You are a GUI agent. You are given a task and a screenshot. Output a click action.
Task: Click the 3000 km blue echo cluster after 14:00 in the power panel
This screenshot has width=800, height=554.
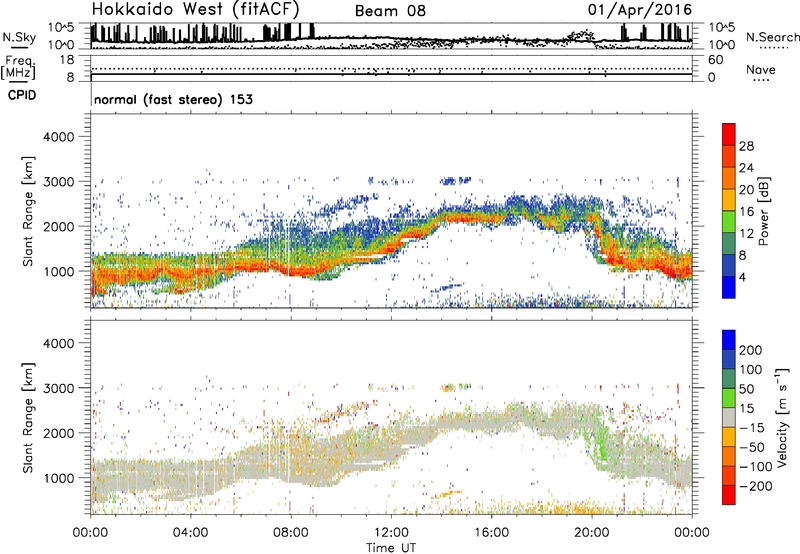tap(456, 181)
